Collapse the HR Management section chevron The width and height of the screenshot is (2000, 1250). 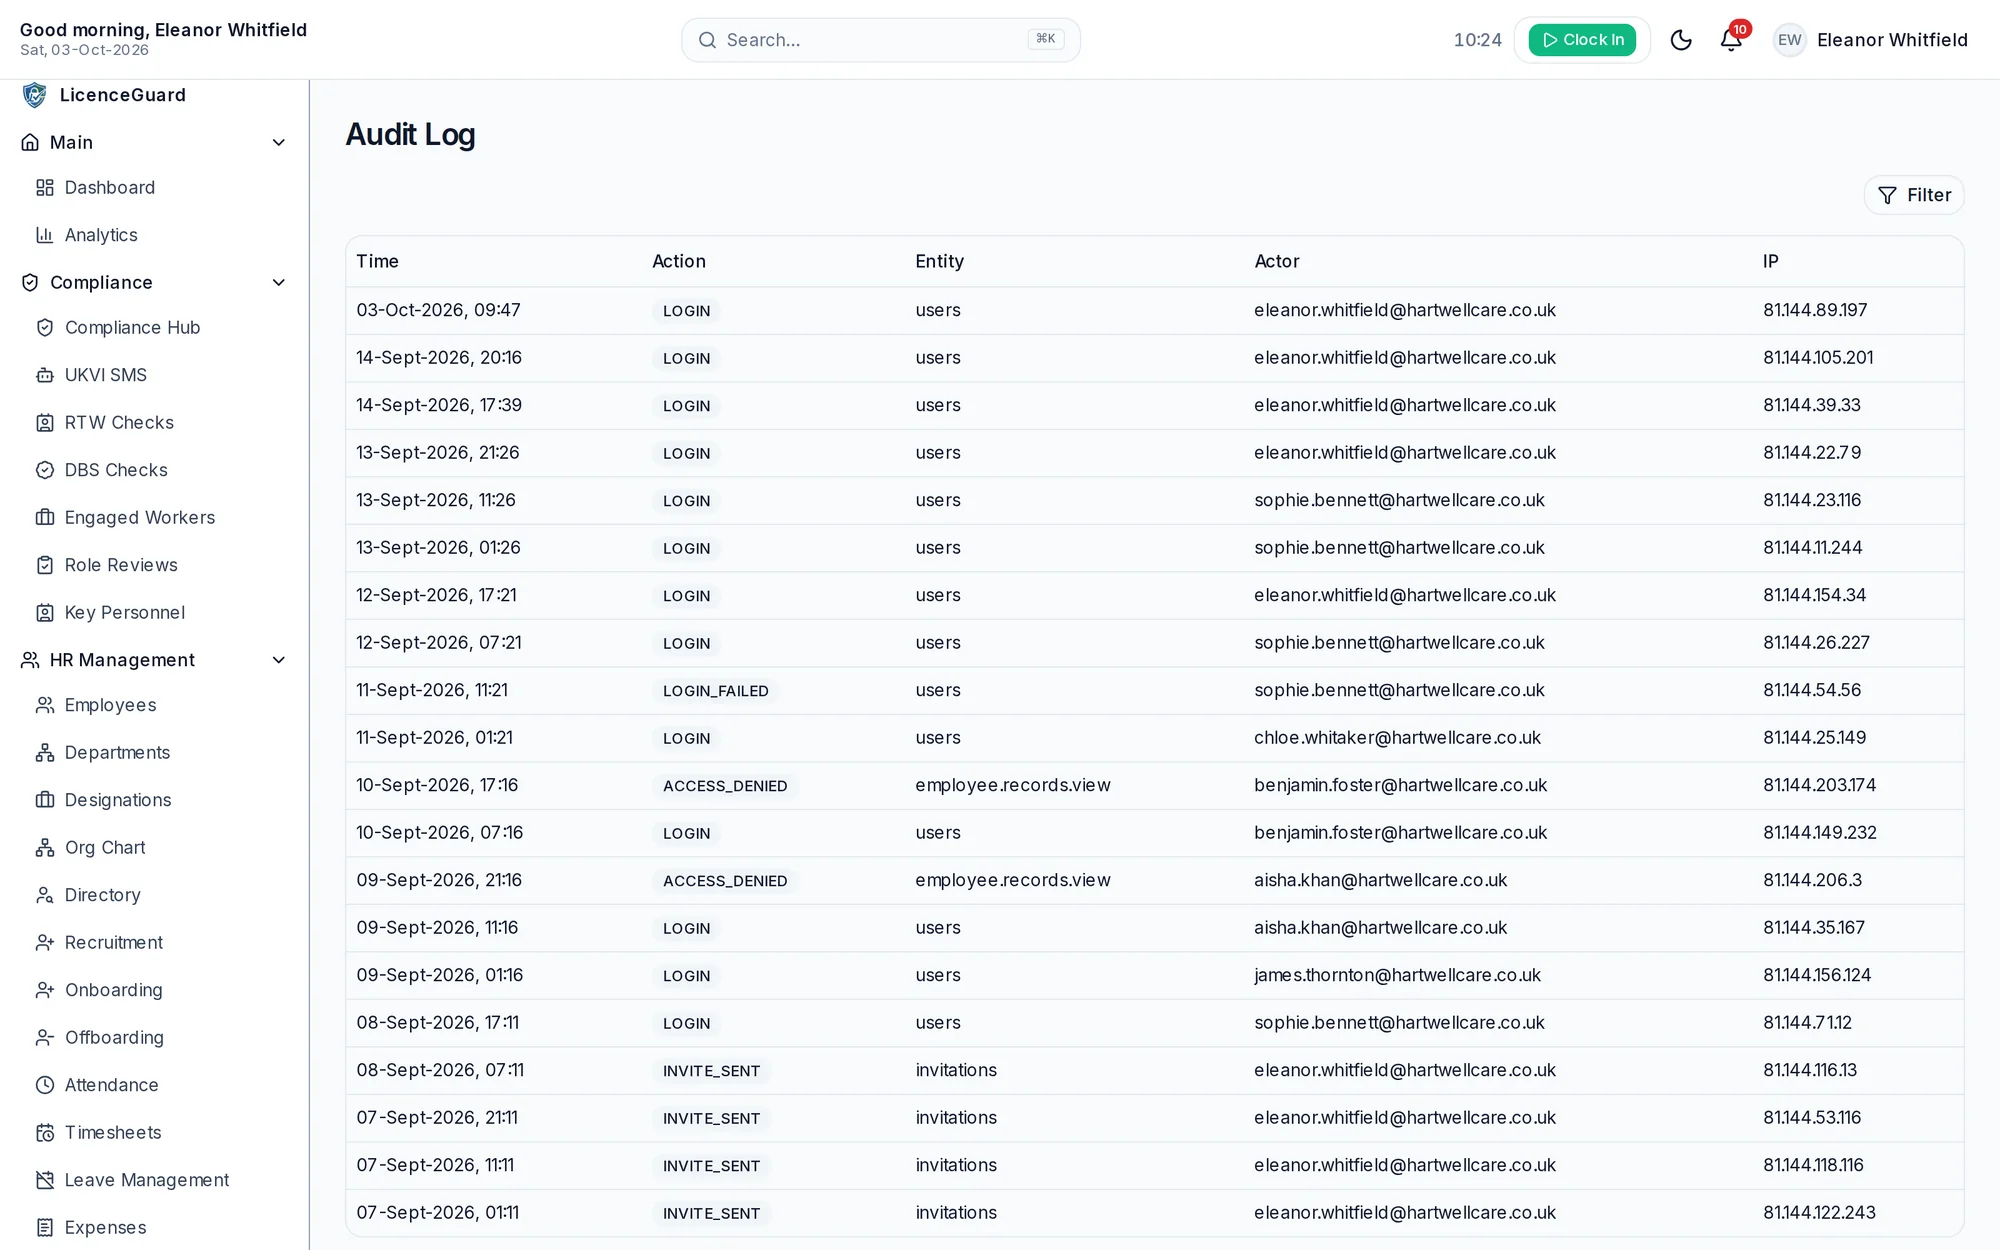pos(279,660)
